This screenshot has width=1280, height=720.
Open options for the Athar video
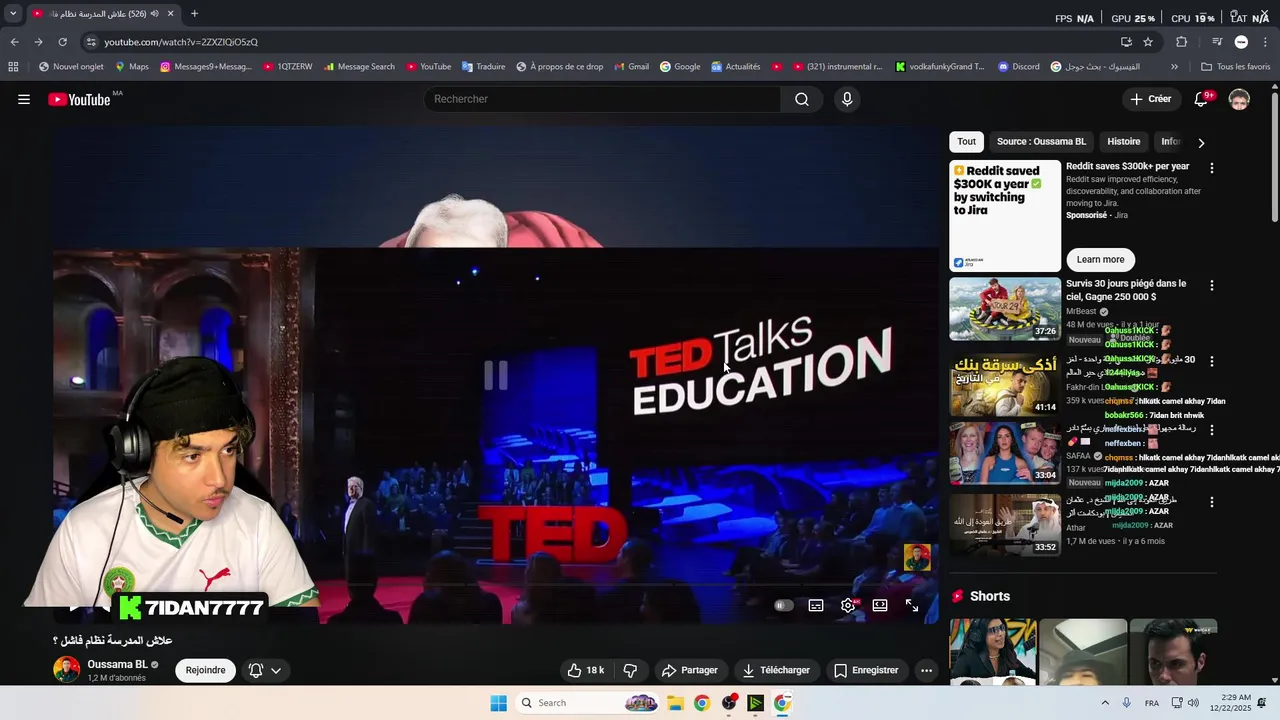click(x=1212, y=502)
